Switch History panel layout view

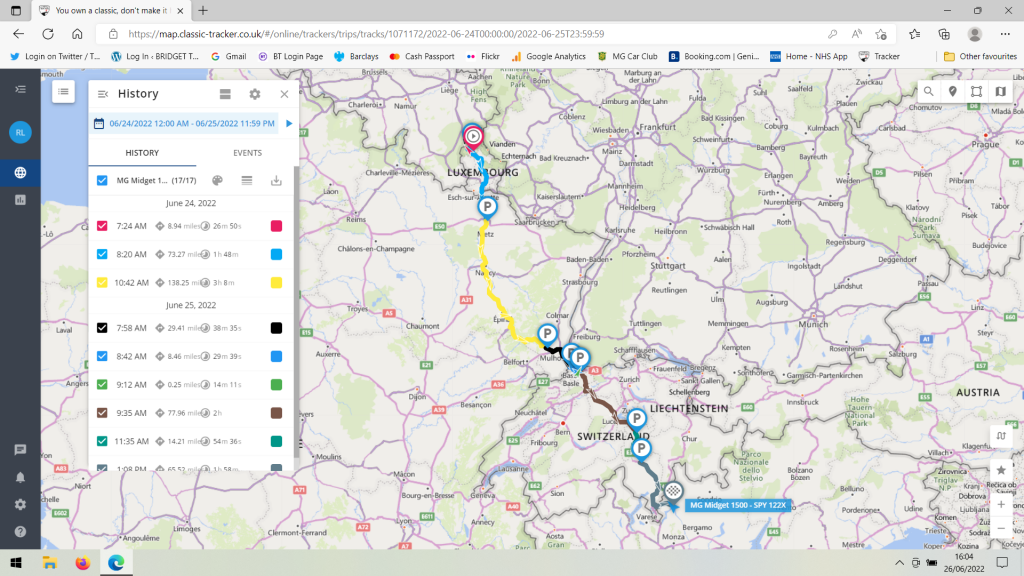[x=225, y=94]
